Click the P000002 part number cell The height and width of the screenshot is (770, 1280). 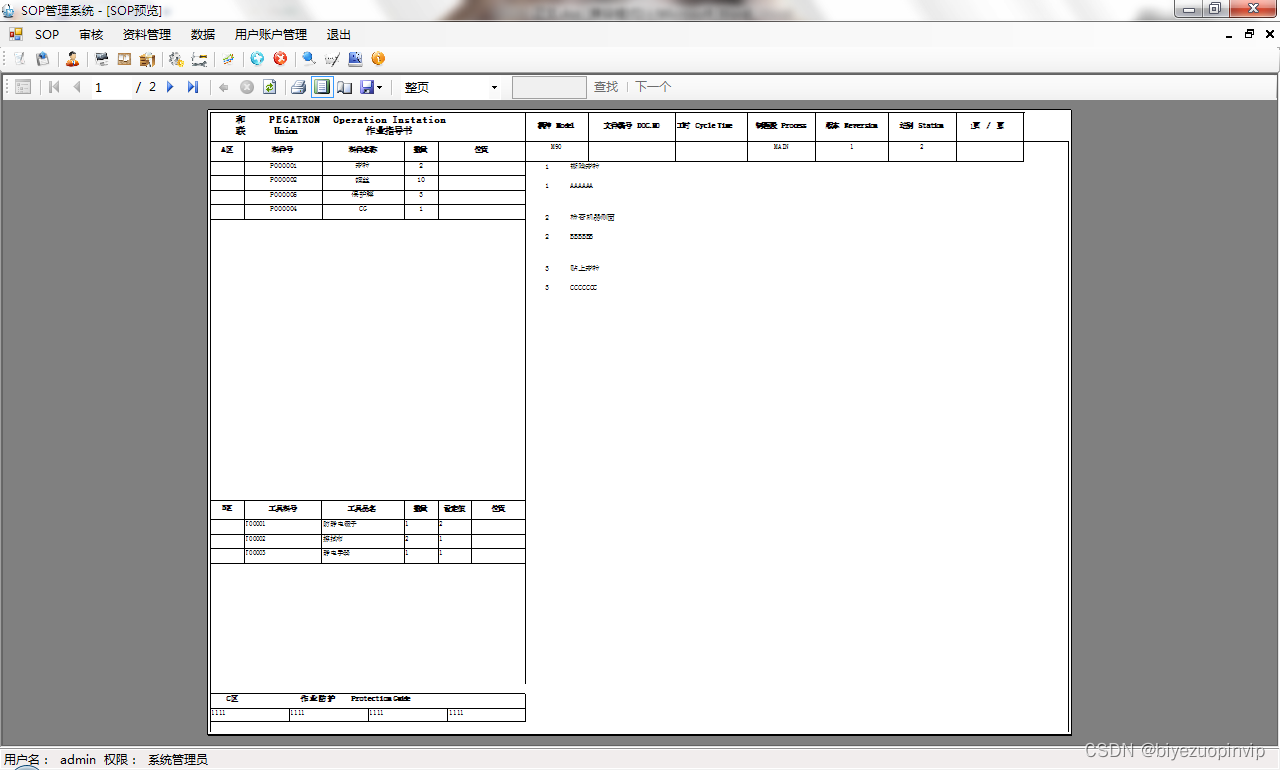pyautogui.click(x=283, y=180)
